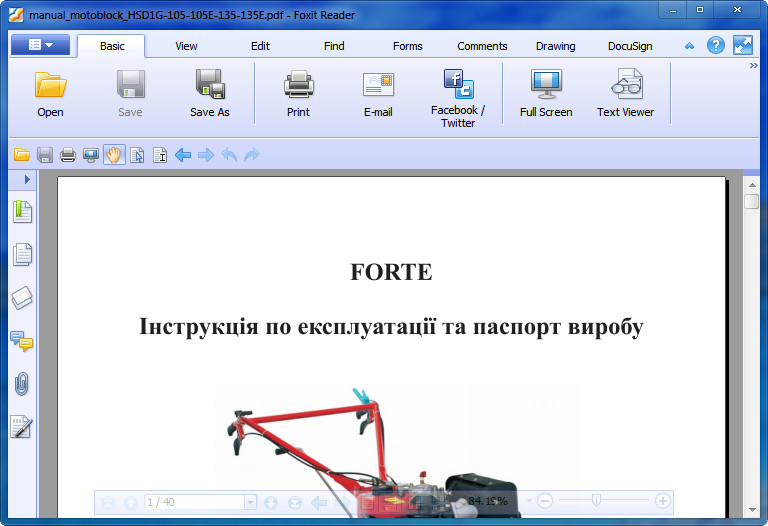Switch to the Basic tab
The image size is (768, 526).
[112, 46]
